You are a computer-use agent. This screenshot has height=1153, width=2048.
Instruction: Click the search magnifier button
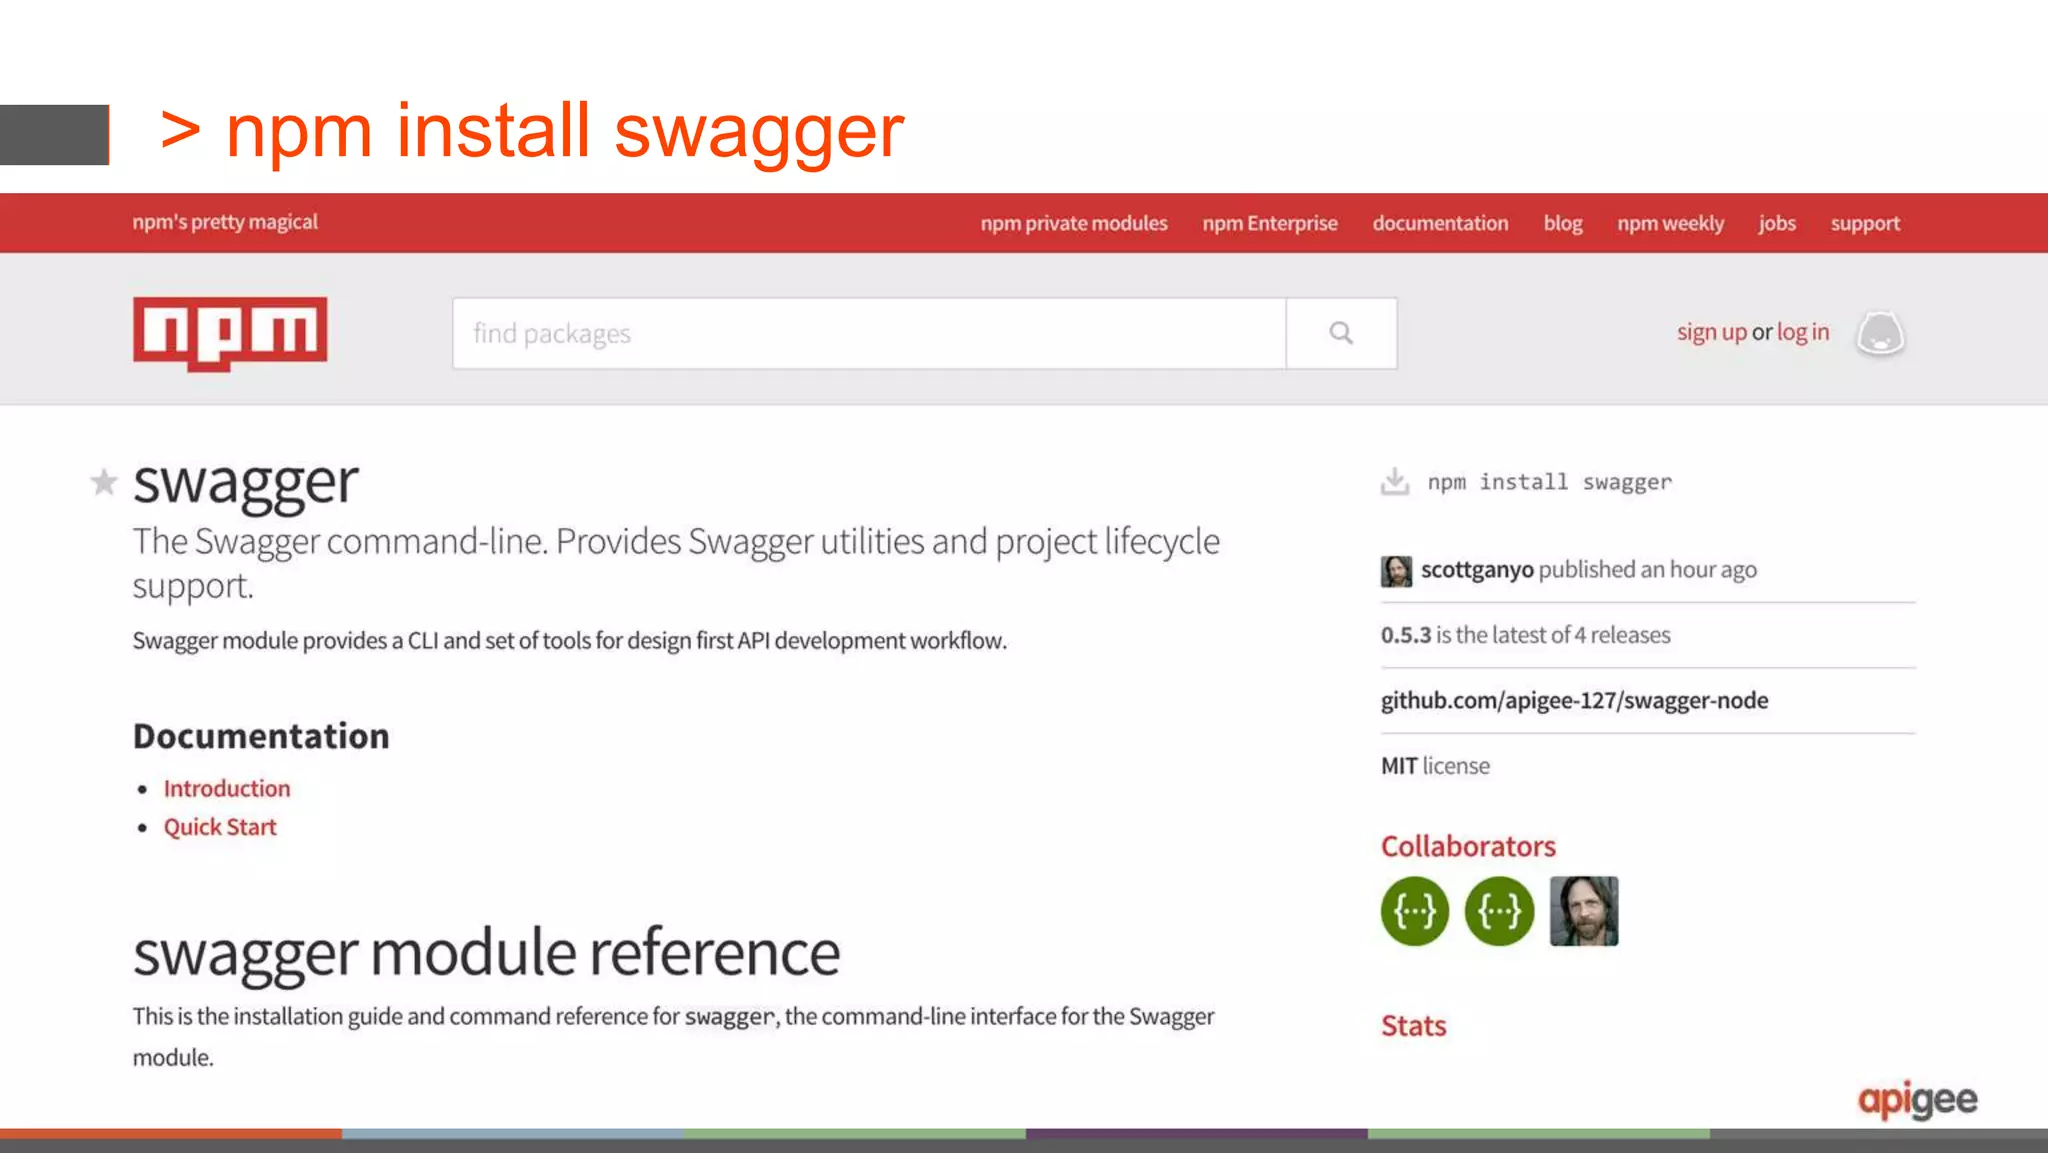pyautogui.click(x=1341, y=333)
